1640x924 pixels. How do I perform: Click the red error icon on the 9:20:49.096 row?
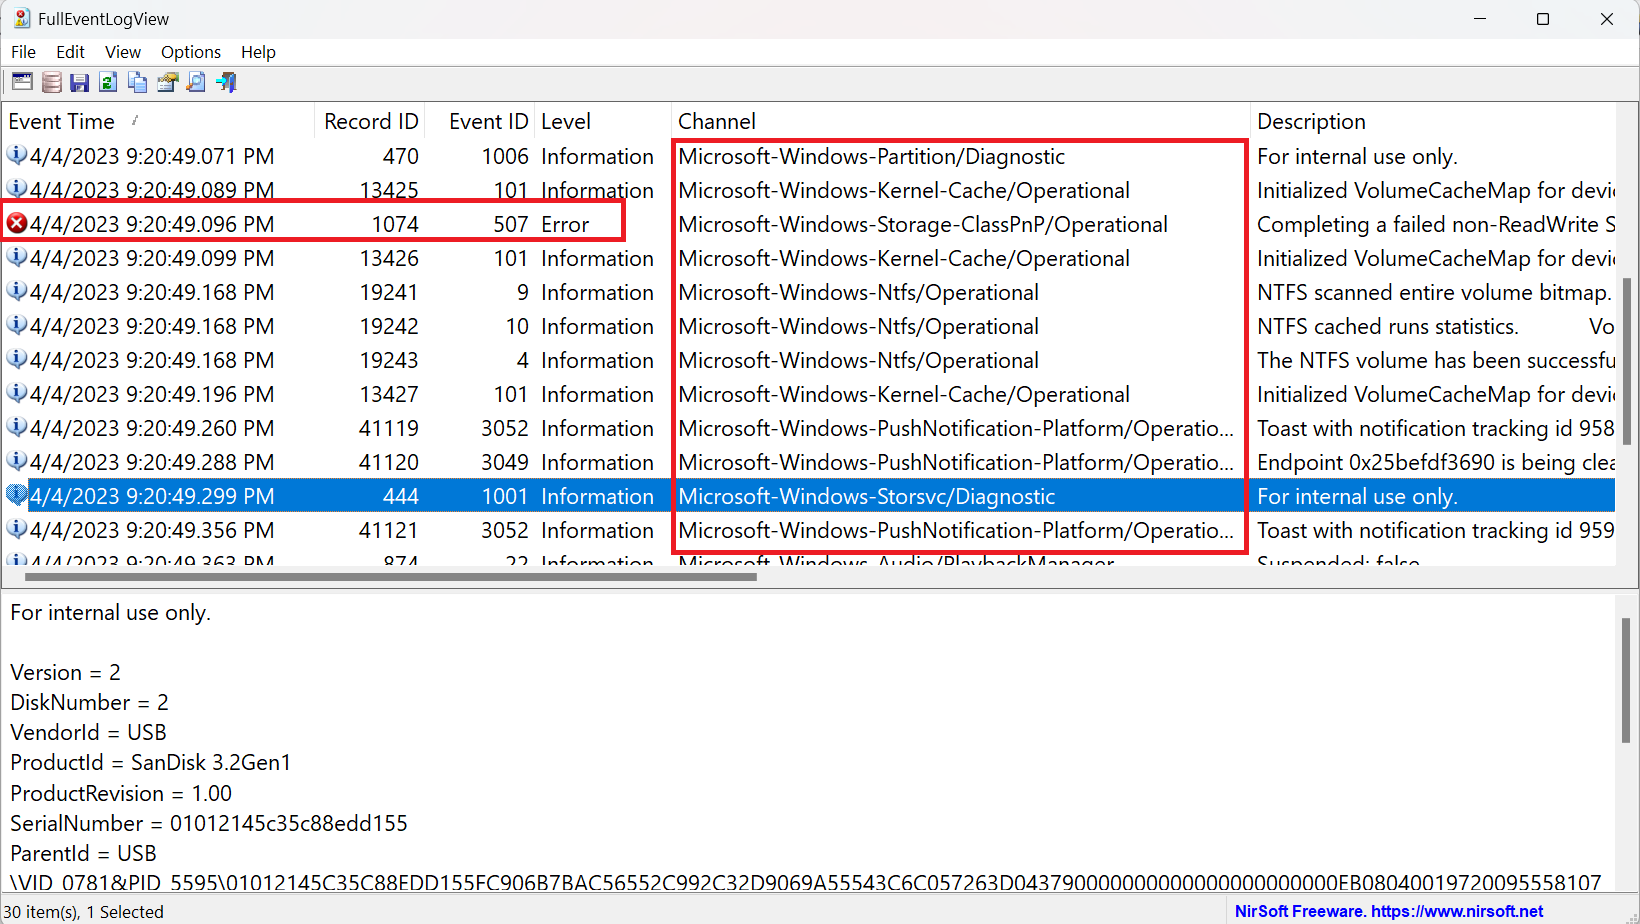coord(17,224)
